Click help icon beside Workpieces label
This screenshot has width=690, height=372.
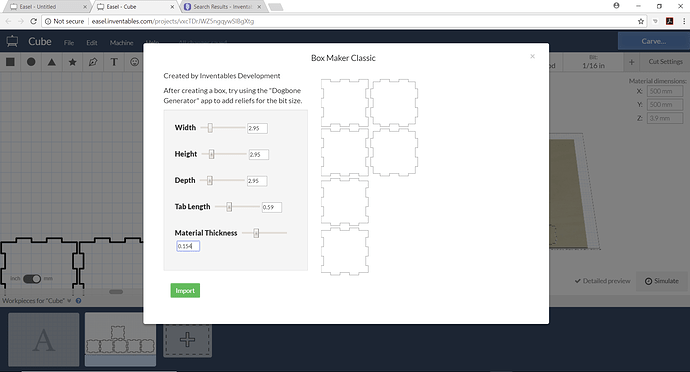point(78,301)
